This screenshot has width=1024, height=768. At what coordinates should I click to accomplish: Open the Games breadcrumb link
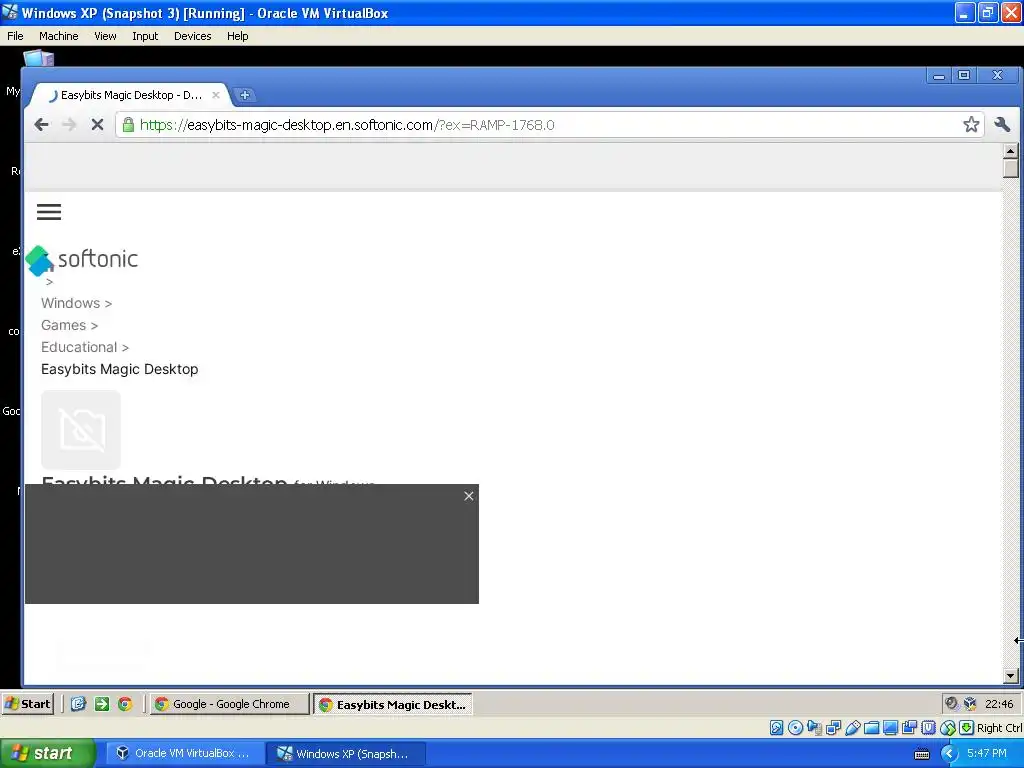63,325
